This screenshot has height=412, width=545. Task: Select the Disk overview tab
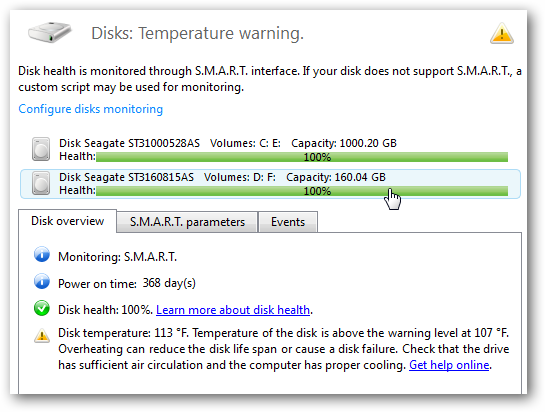coord(67,221)
